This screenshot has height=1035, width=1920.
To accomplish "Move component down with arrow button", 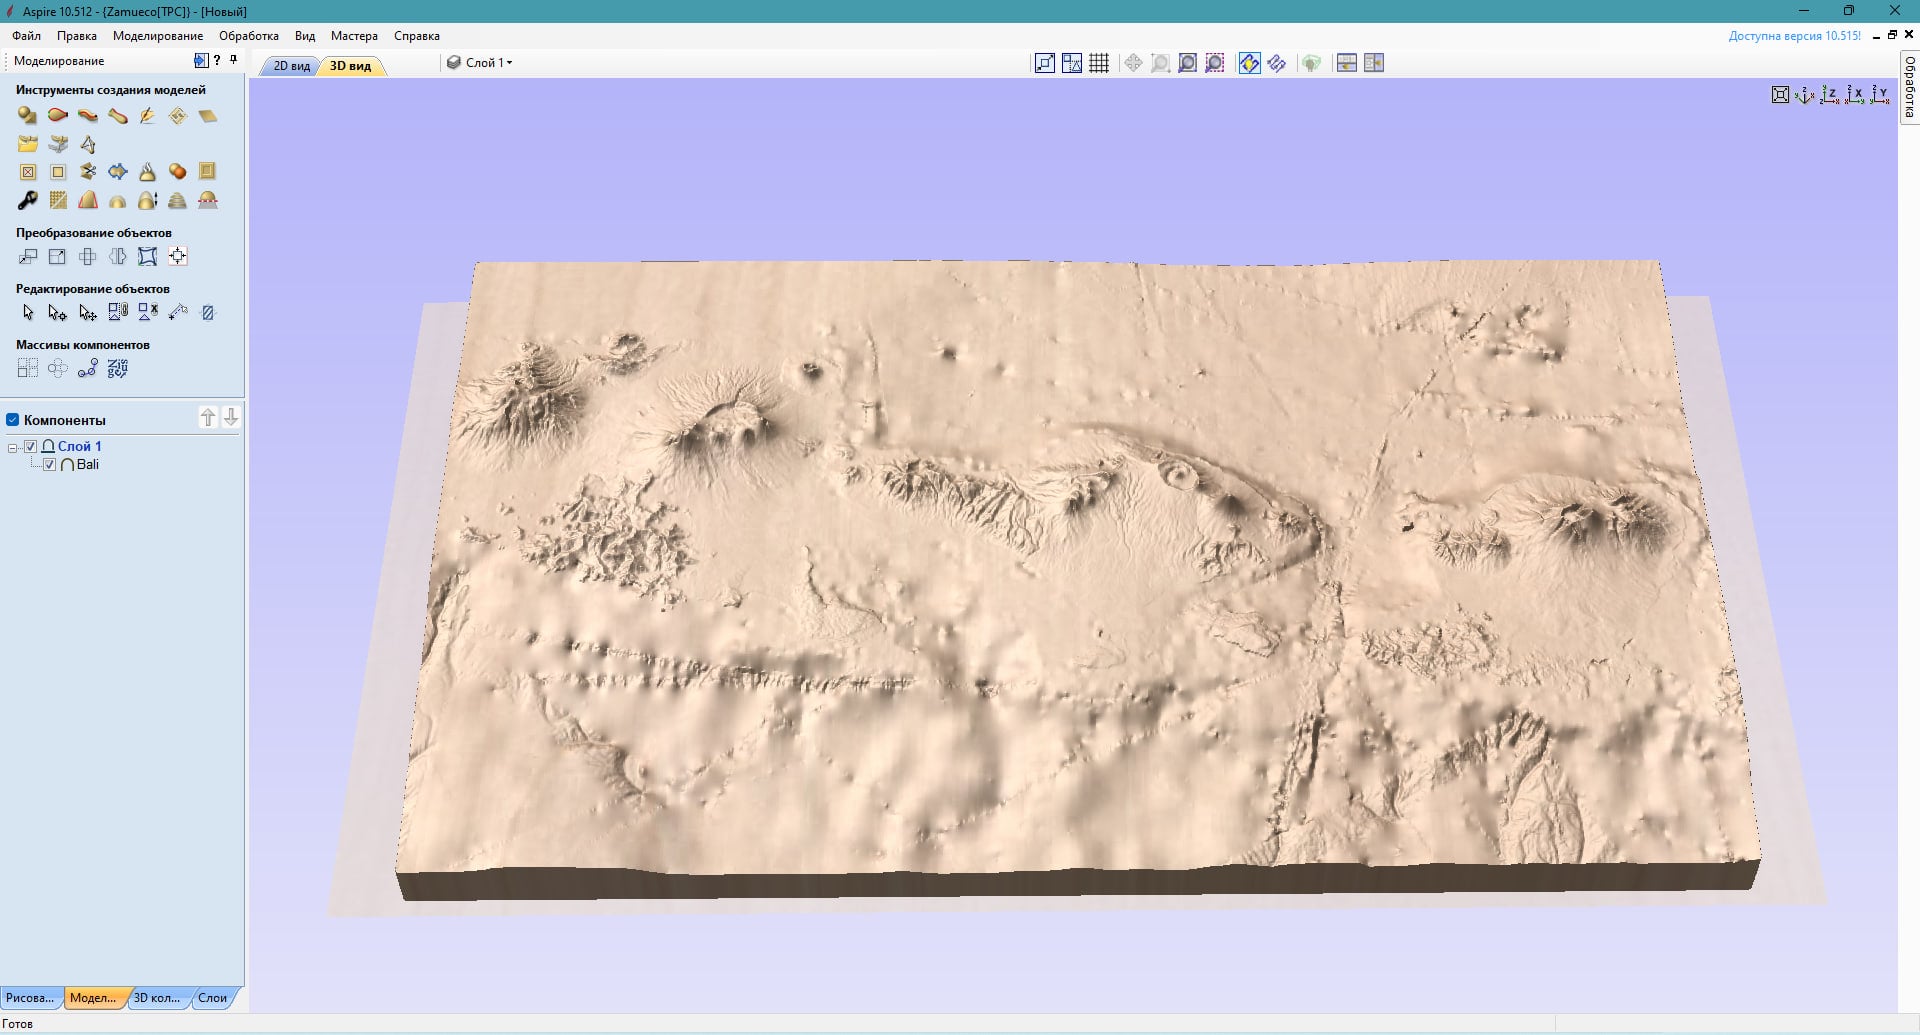I will click(231, 418).
